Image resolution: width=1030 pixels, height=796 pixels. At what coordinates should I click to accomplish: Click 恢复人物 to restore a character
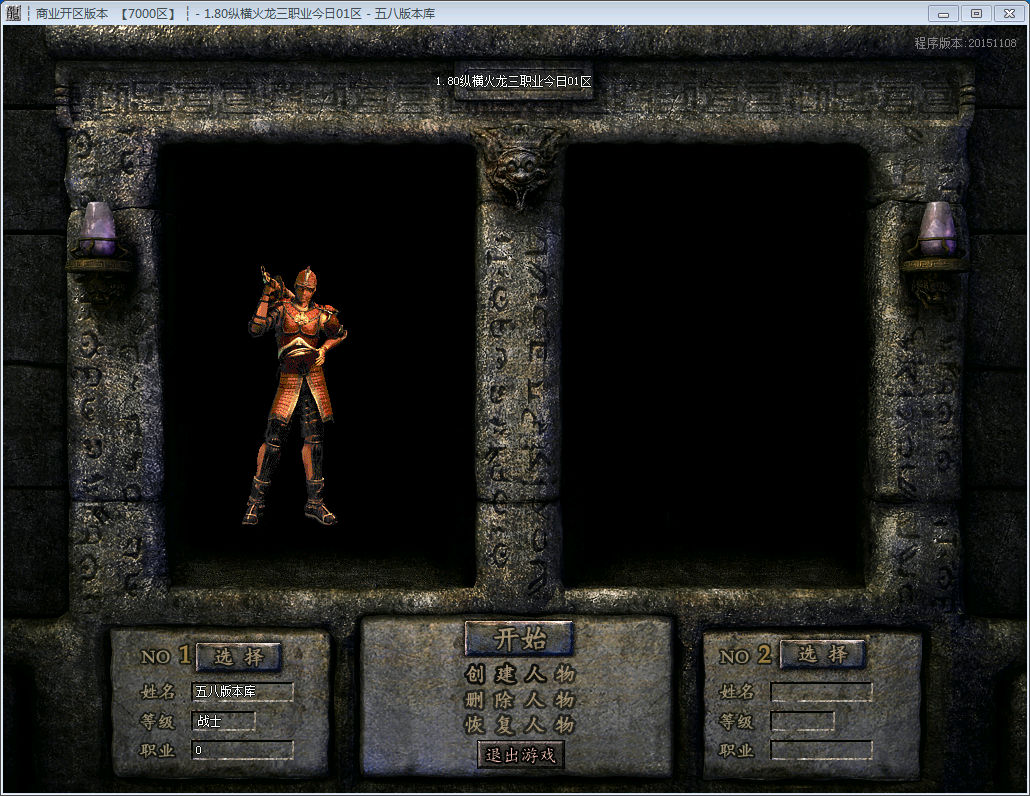[520, 725]
